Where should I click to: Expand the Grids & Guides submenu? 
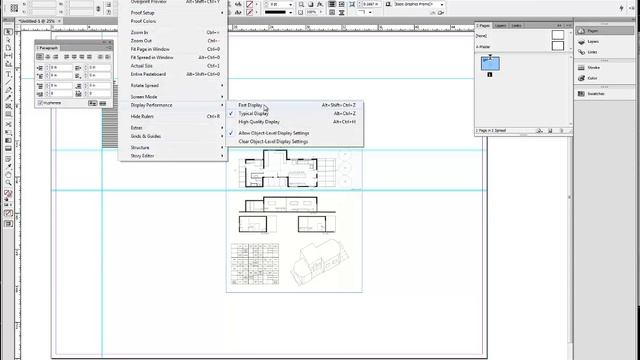point(173,136)
